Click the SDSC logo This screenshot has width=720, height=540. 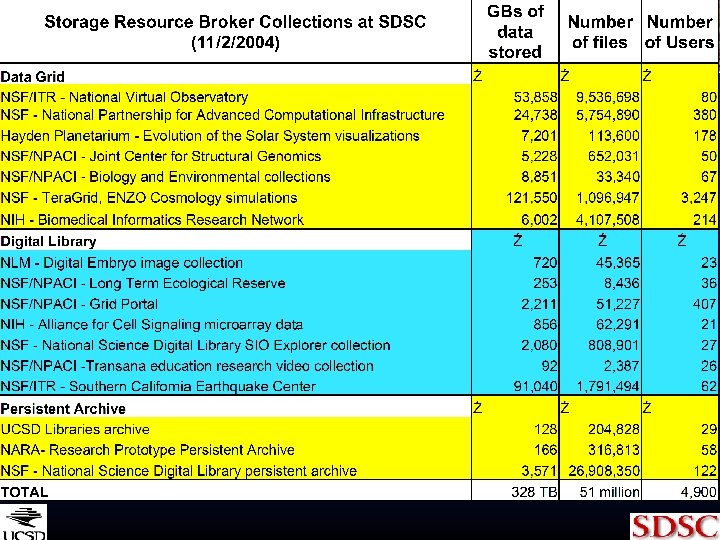tap(675, 526)
